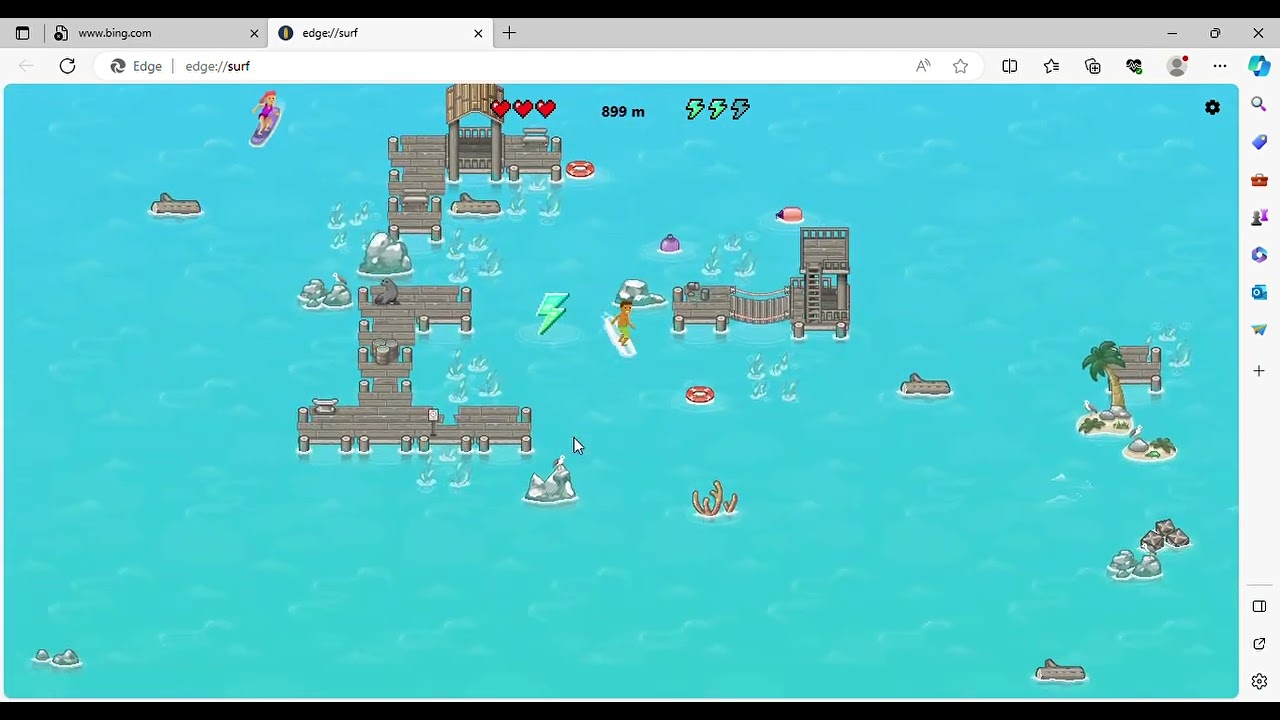Refresh the surf game page
The image size is (1280, 720).
67,66
